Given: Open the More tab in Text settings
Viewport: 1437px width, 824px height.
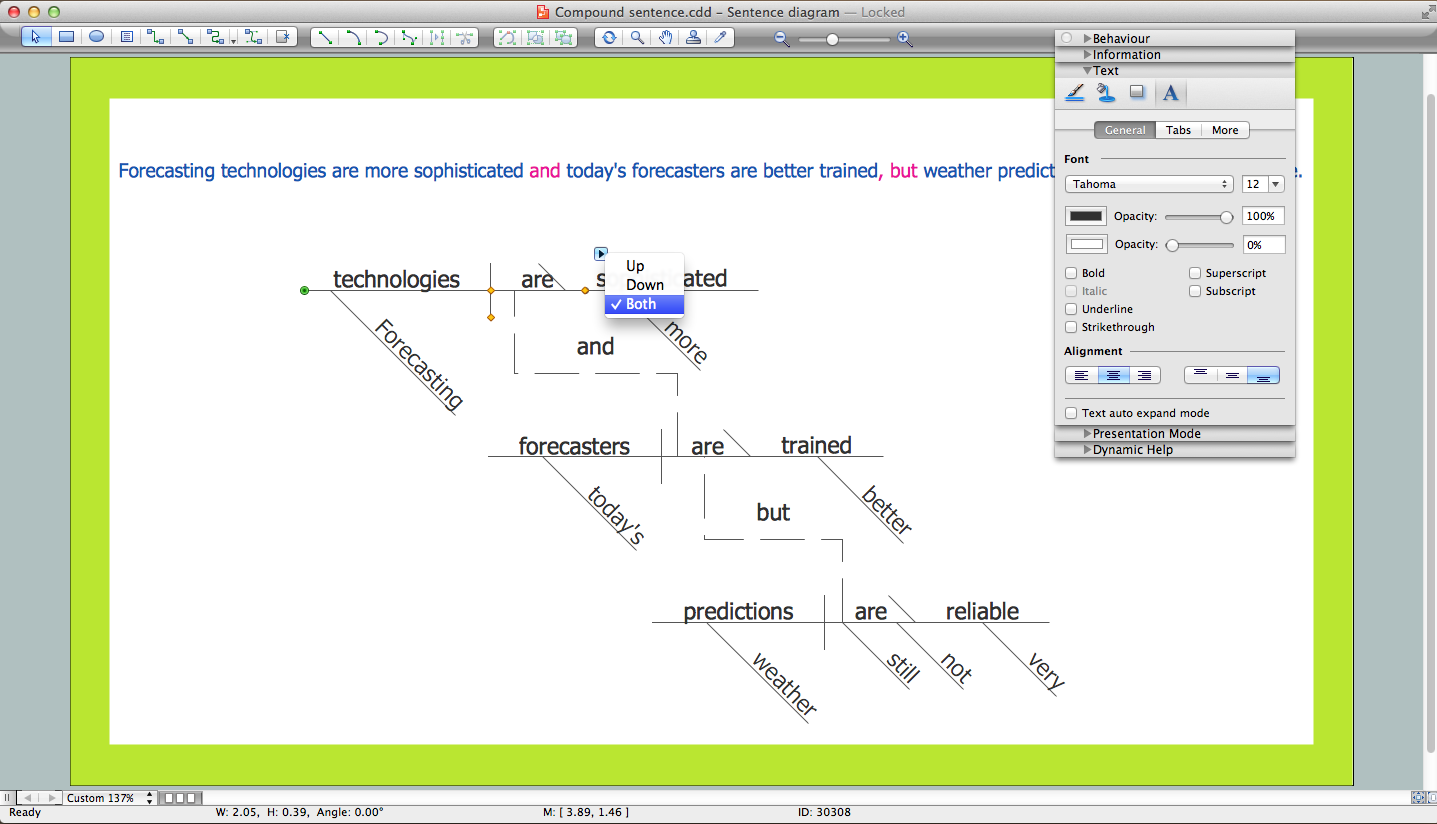Looking at the screenshot, I should (1225, 130).
